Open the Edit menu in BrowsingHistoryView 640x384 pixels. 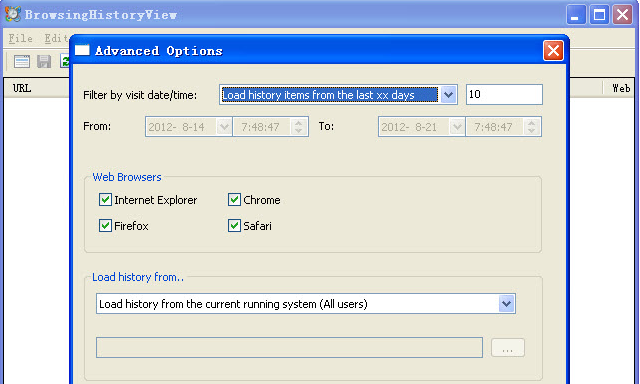(56, 38)
